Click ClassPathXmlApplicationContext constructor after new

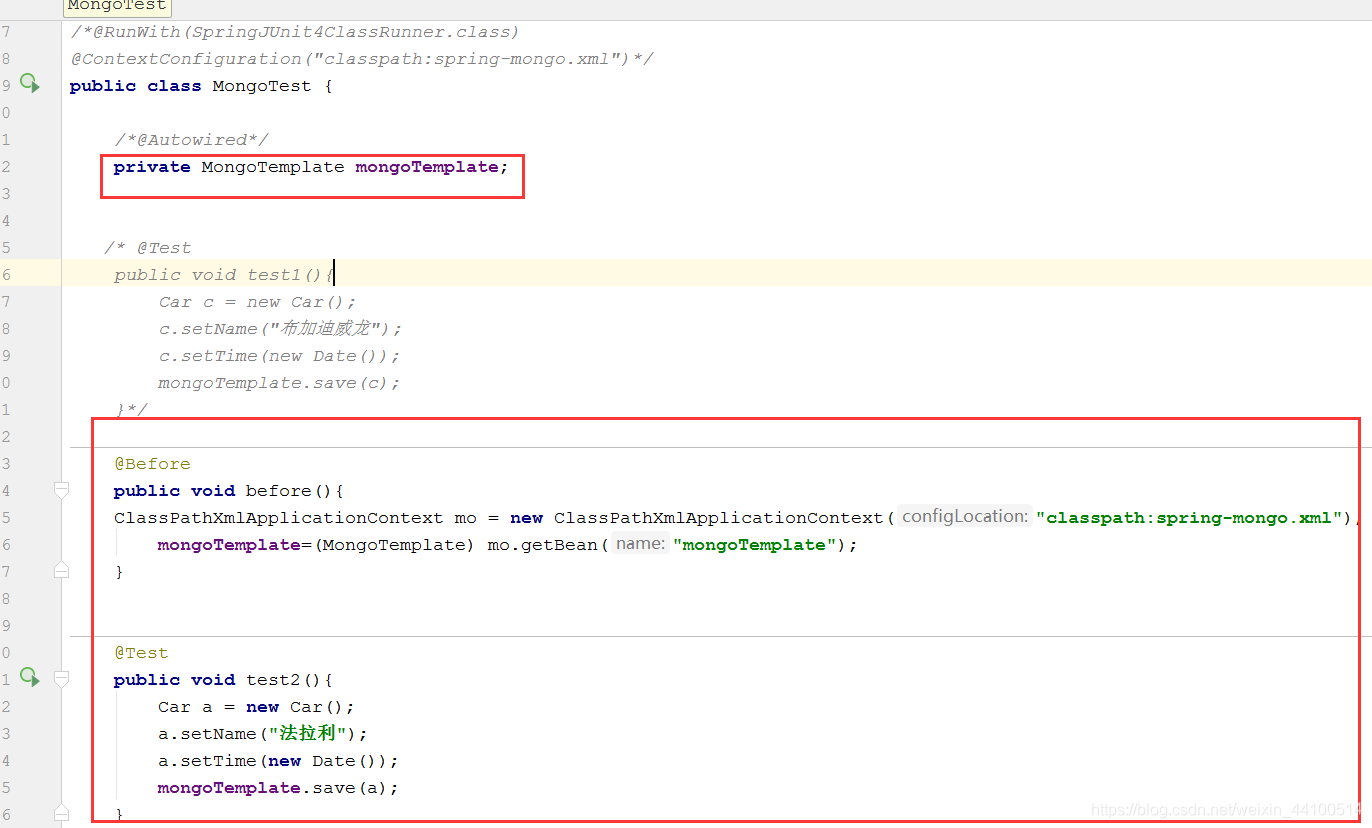pyautogui.click(x=719, y=518)
